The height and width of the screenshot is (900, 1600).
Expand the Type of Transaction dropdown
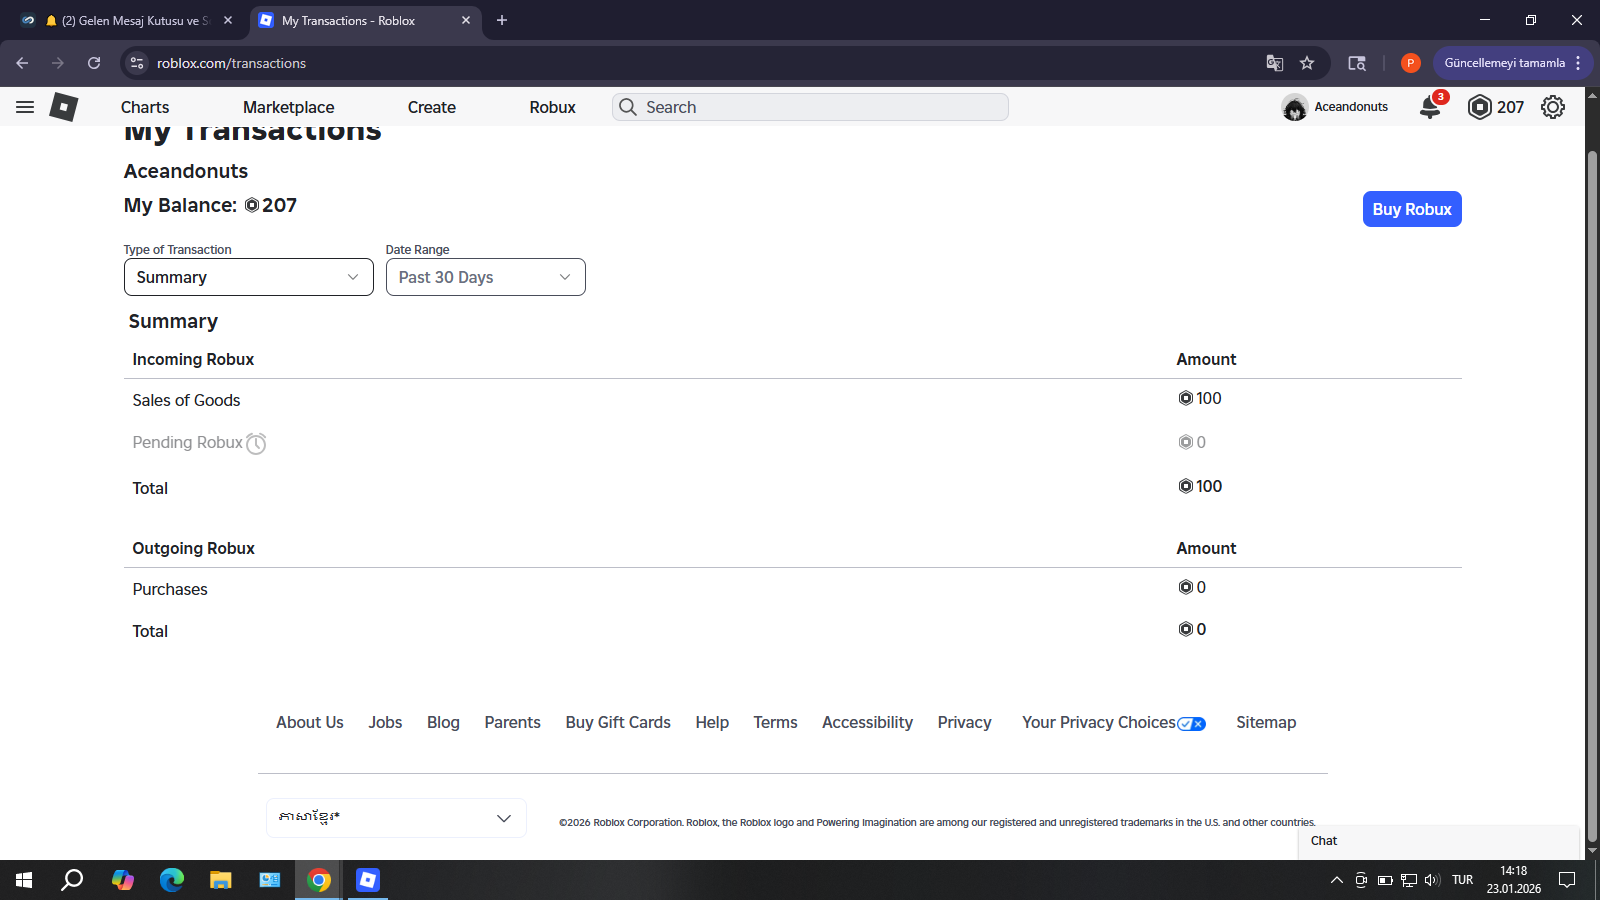click(x=249, y=277)
